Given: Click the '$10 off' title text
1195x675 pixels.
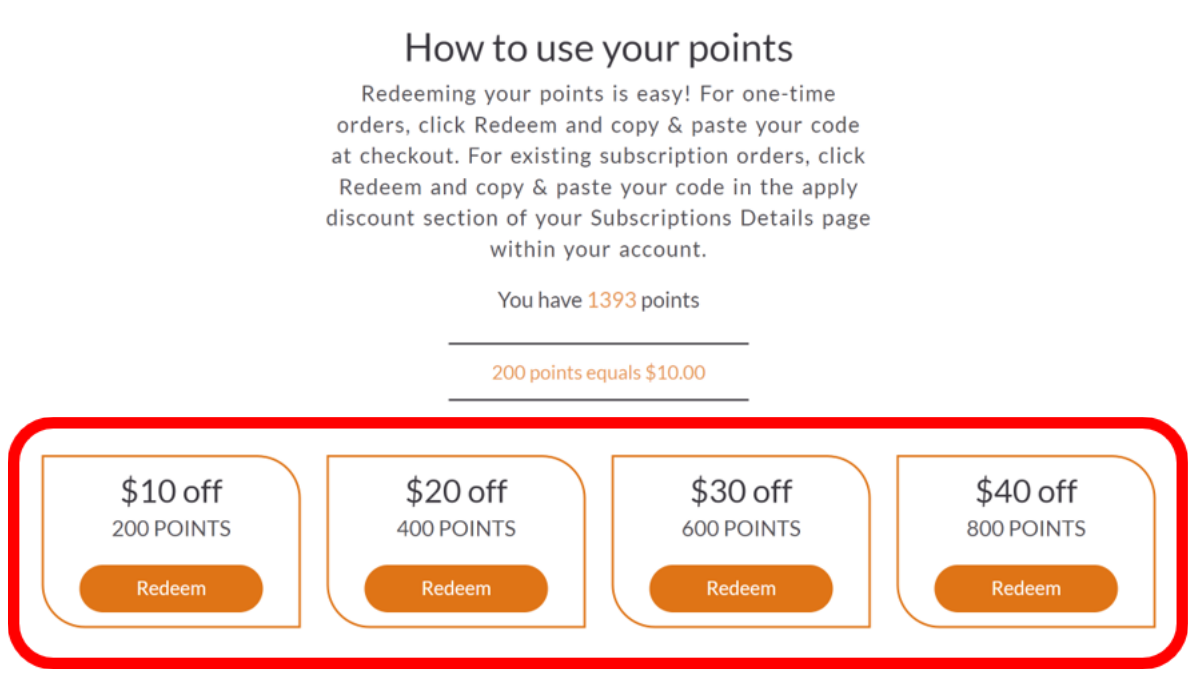Looking at the screenshot, I should (x=171, y=491).
